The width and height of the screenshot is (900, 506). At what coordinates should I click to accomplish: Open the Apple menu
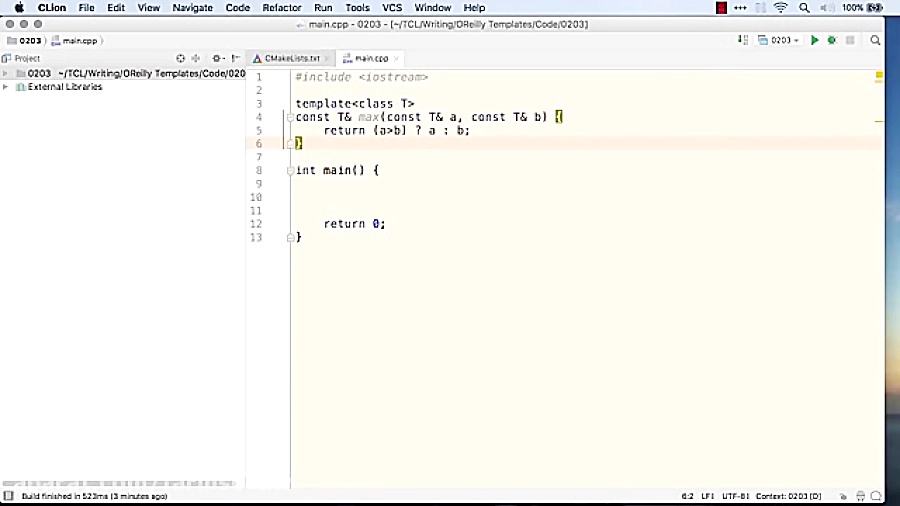pos(19,8)
